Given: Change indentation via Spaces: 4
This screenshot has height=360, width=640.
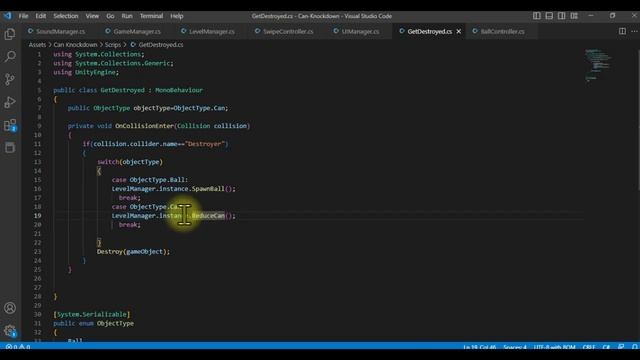Looking at the screenshot, I should coord(515,347).
